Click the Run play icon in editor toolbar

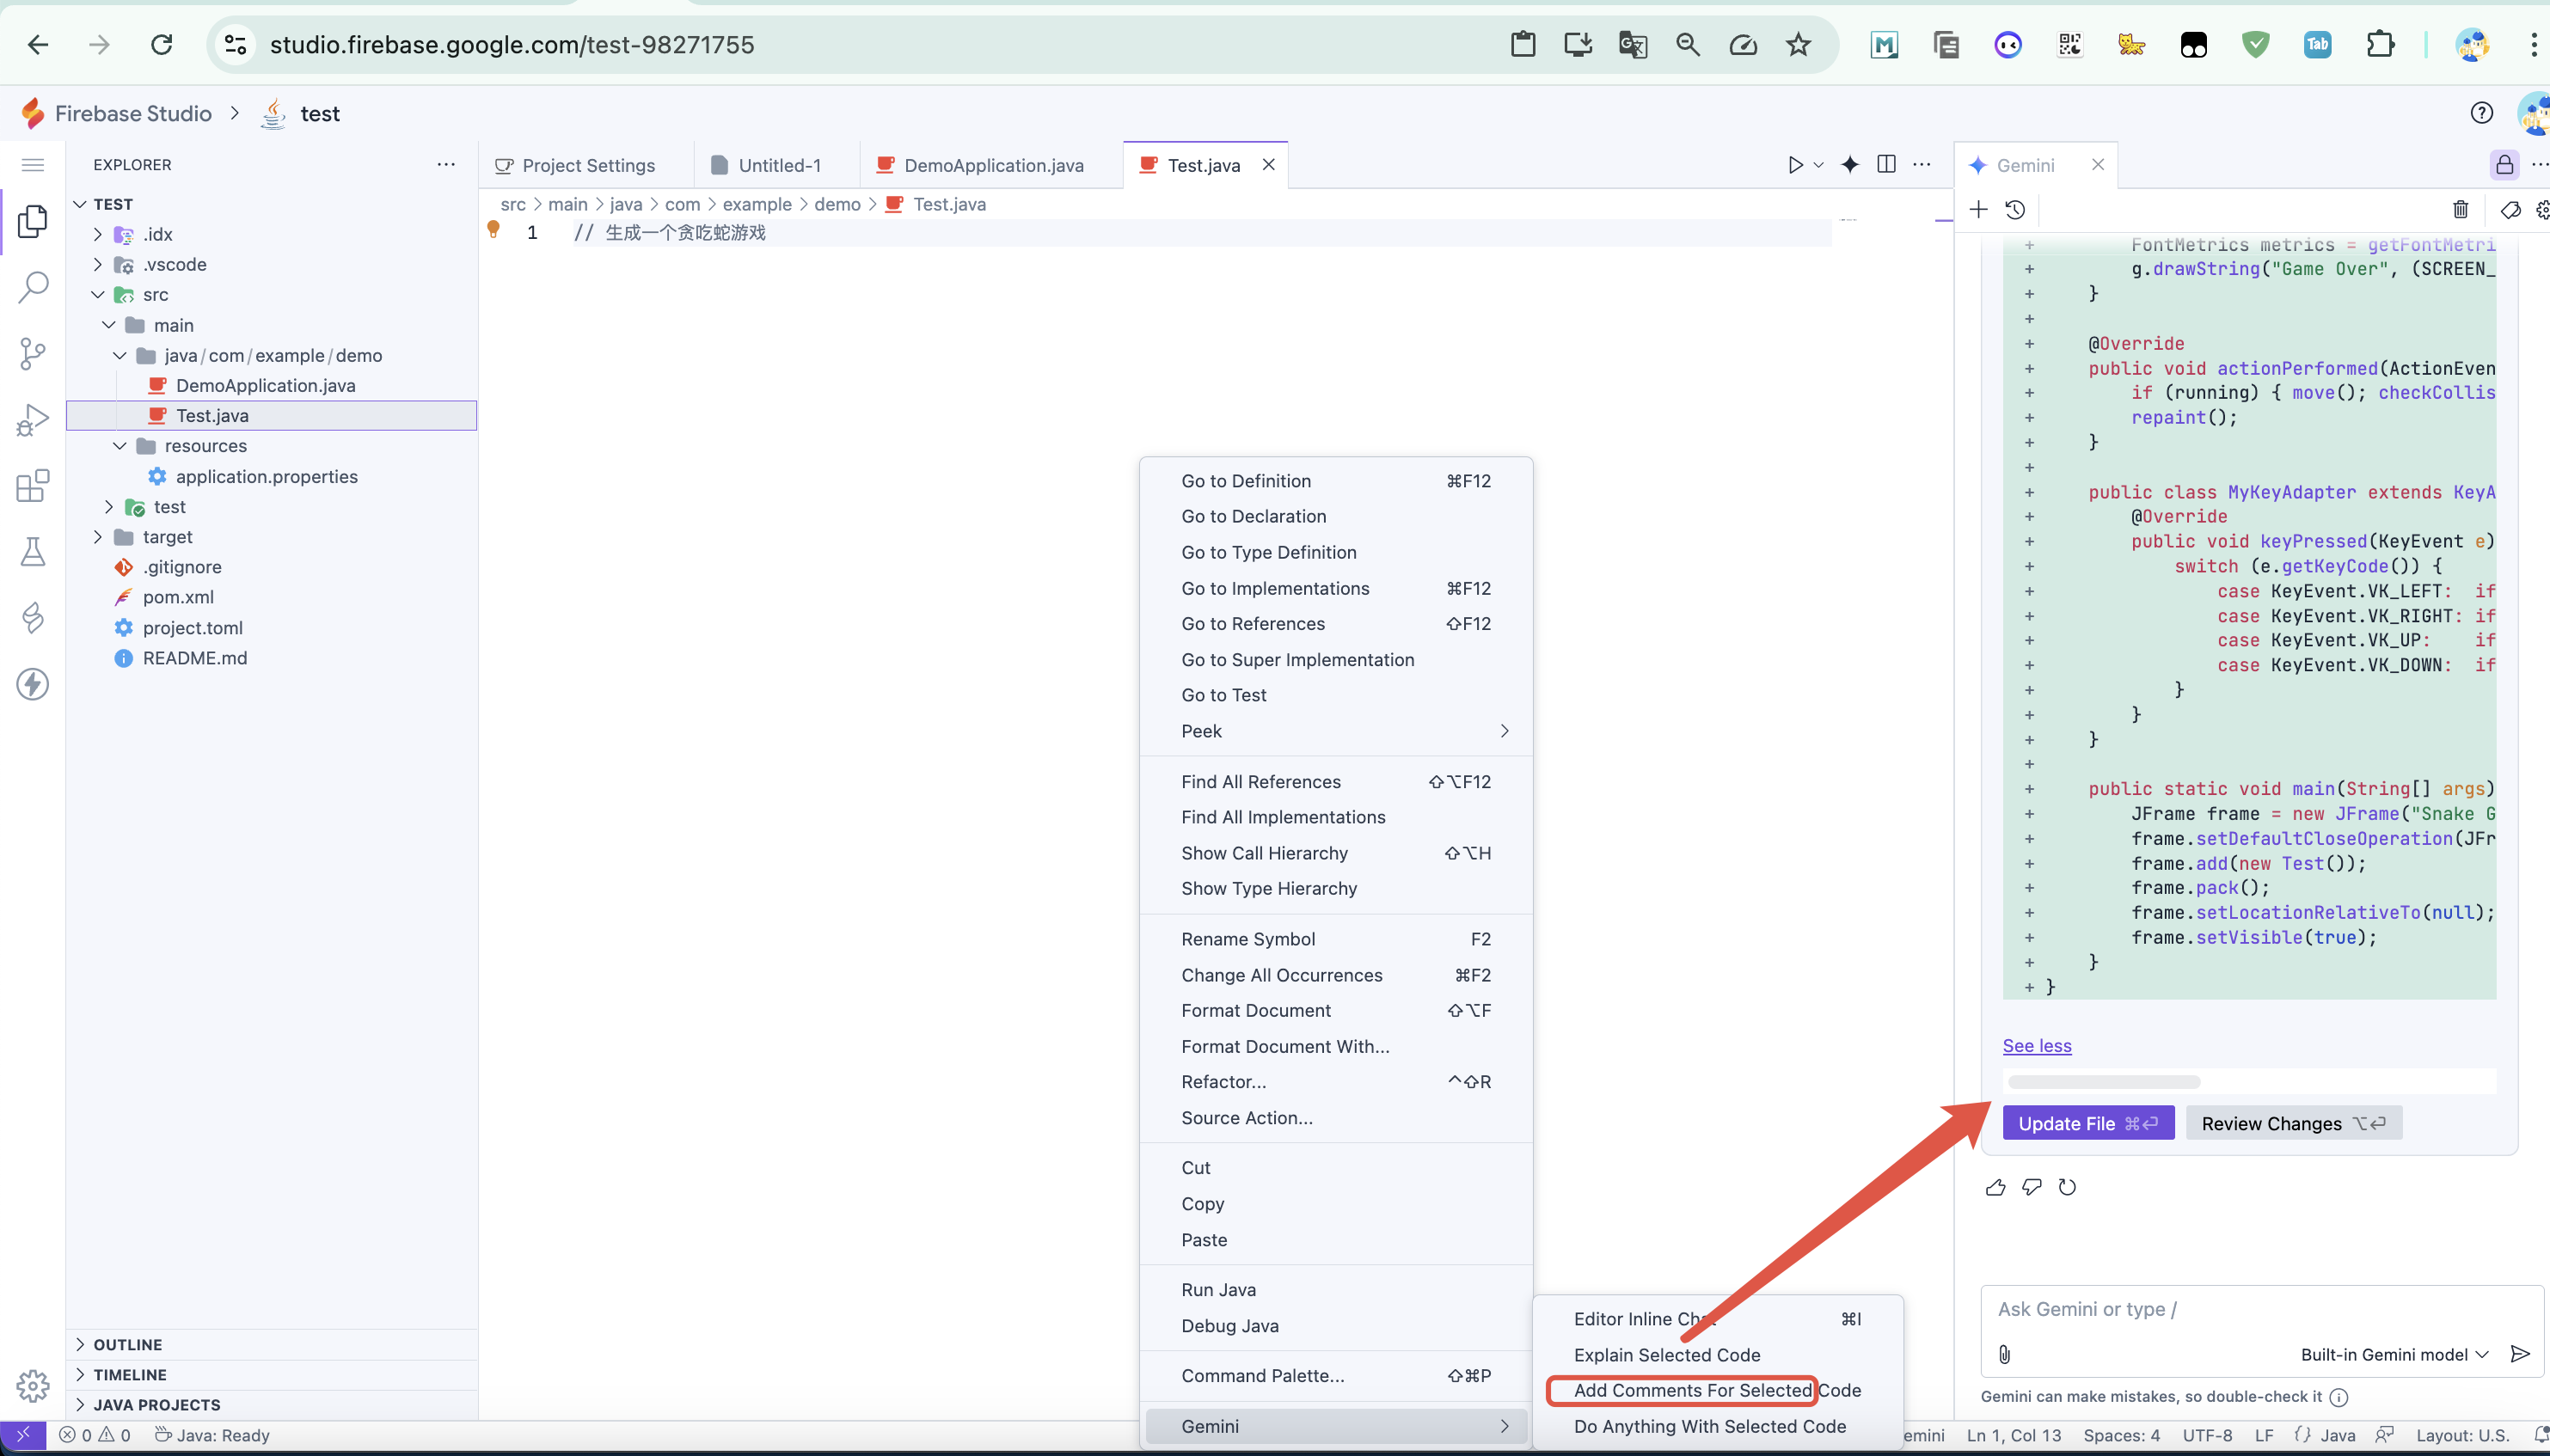pyautogui.click(x=1795, y=165)
